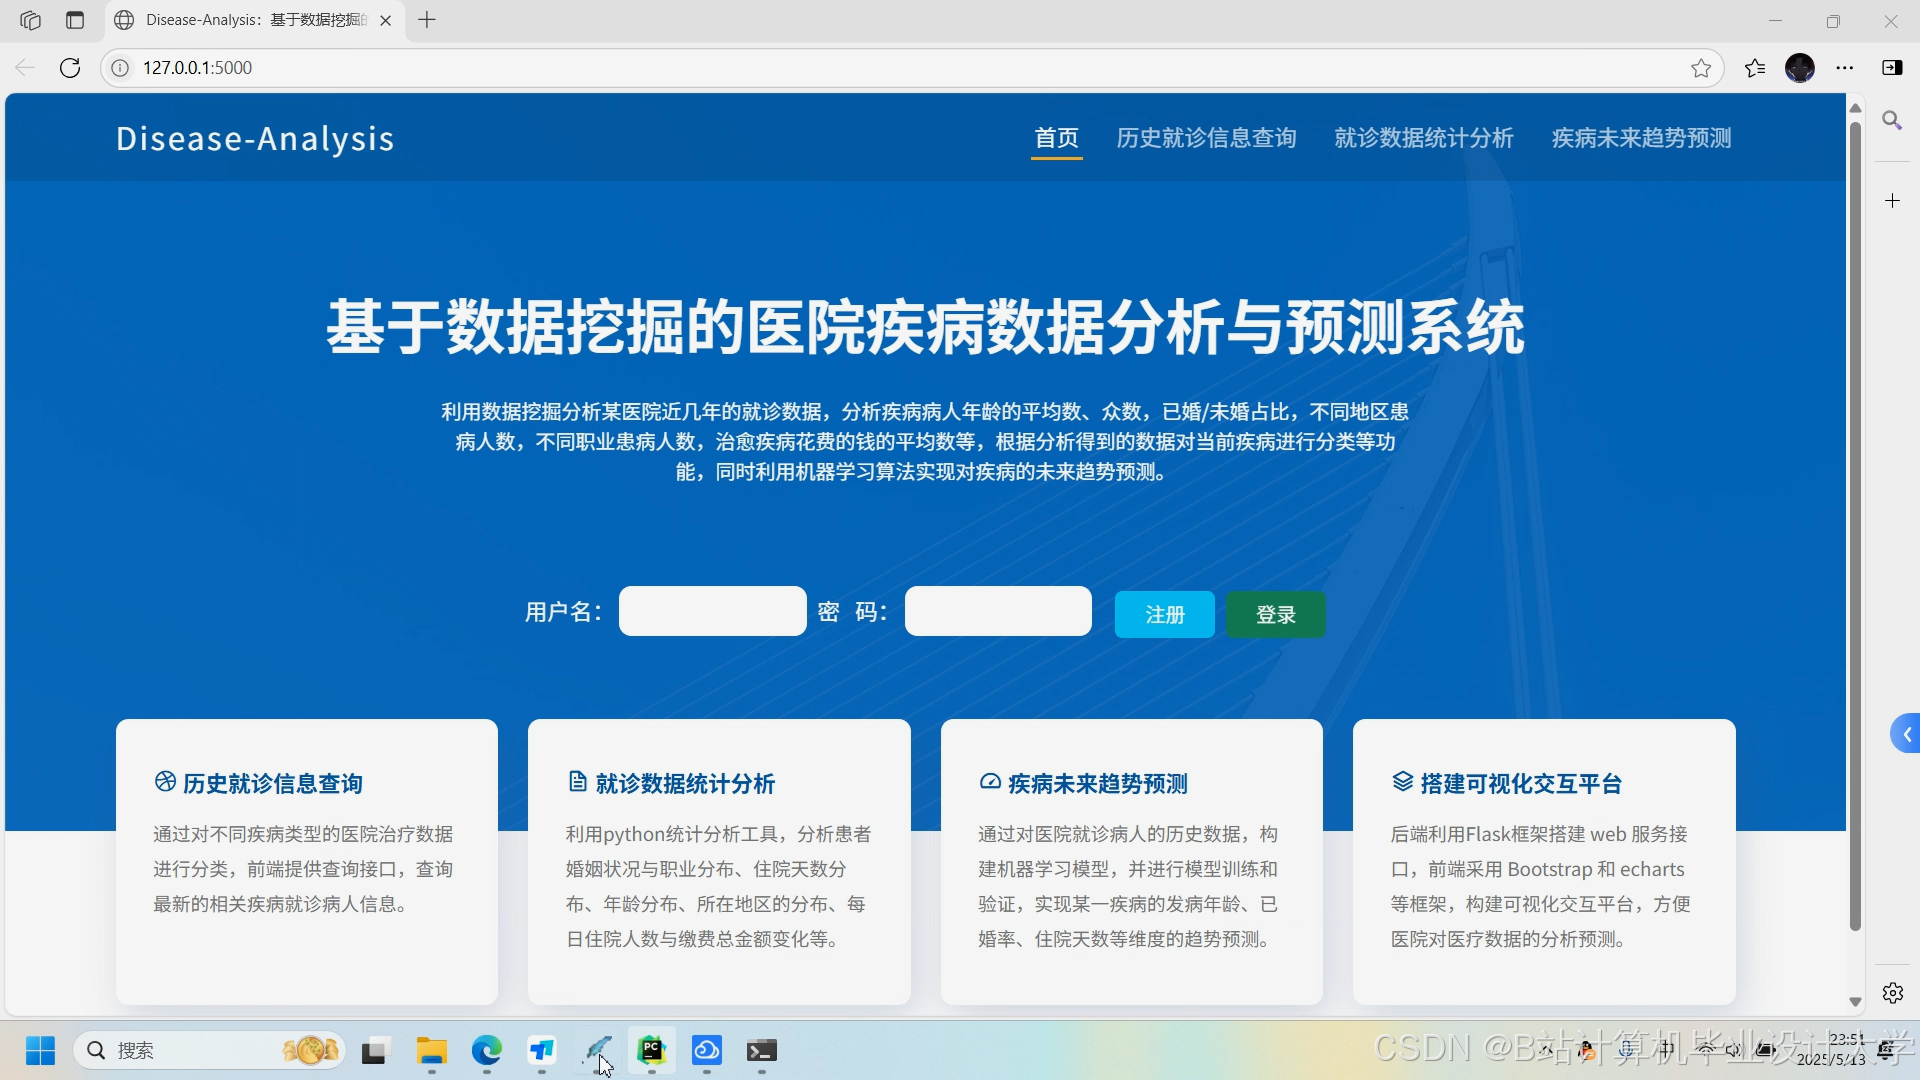
Task: Open the browser more options menu
Action: (1845, 67)
